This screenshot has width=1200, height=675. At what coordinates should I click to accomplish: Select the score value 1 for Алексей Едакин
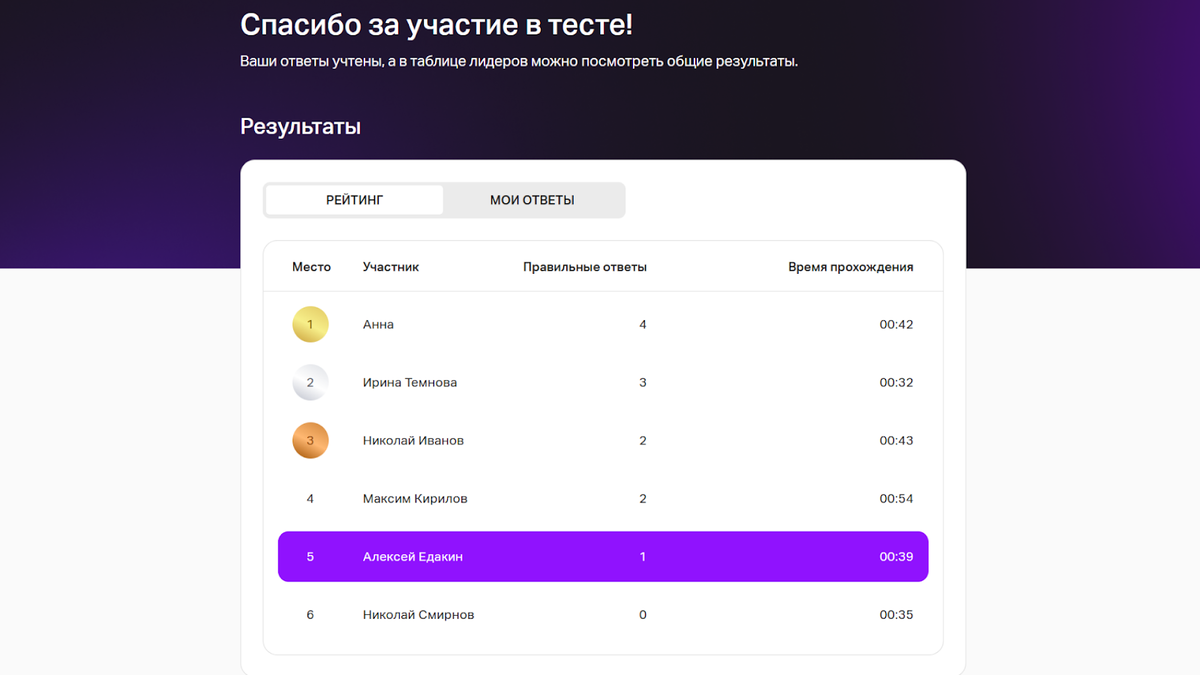click(642, 556)
